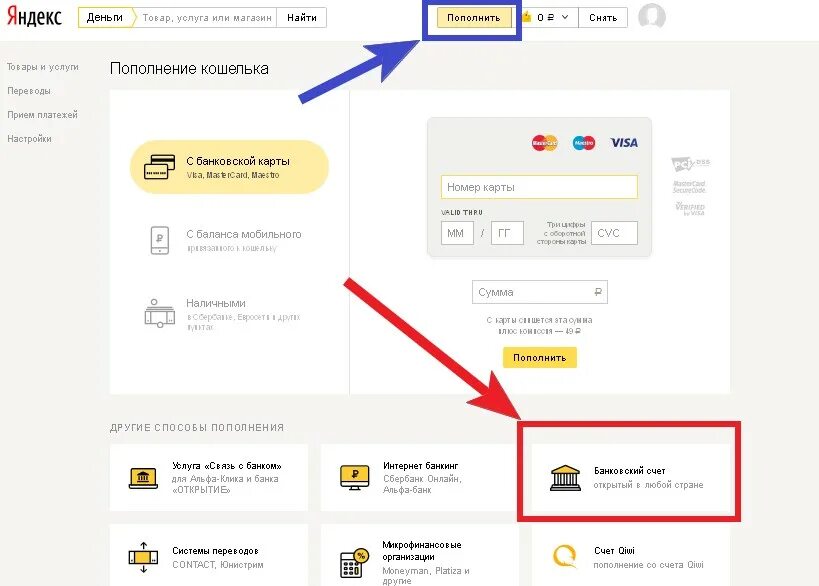The height and width of the screenshot is (586, 819).
Task: Click the Moneyman, Platiza и другие subtitle
Action: [426, 576]
